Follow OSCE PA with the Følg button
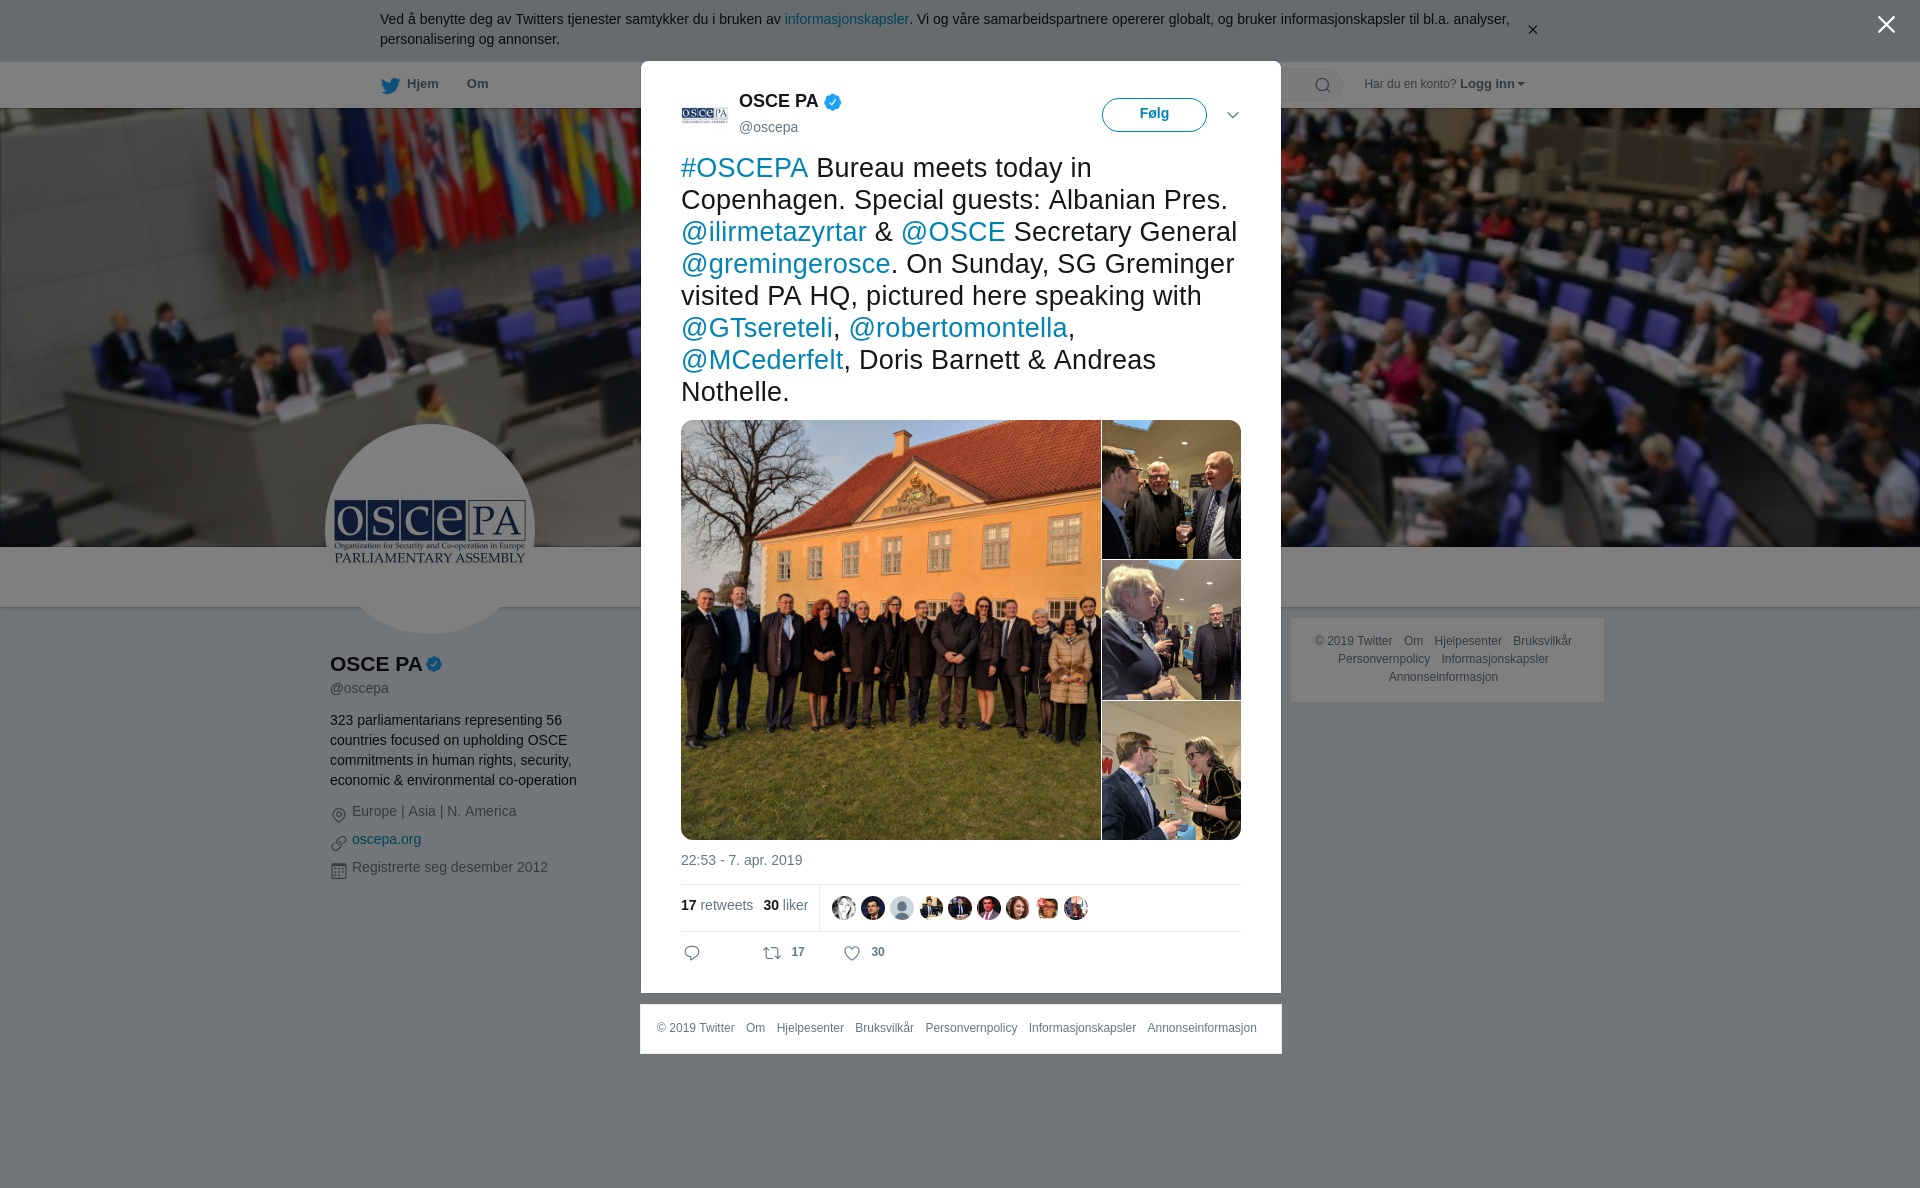The width and height of the screenshot is (1920, 1188). [1154, 115]
